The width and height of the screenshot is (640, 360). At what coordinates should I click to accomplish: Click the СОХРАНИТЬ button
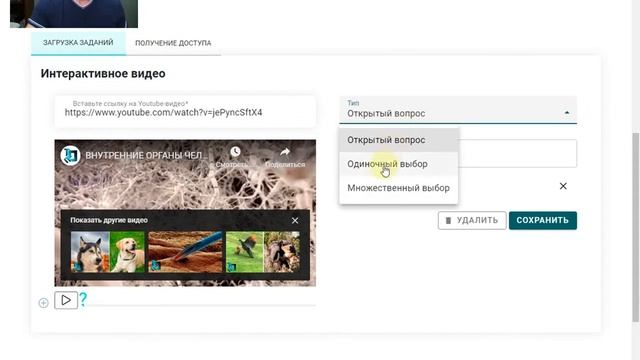(542, 220)
